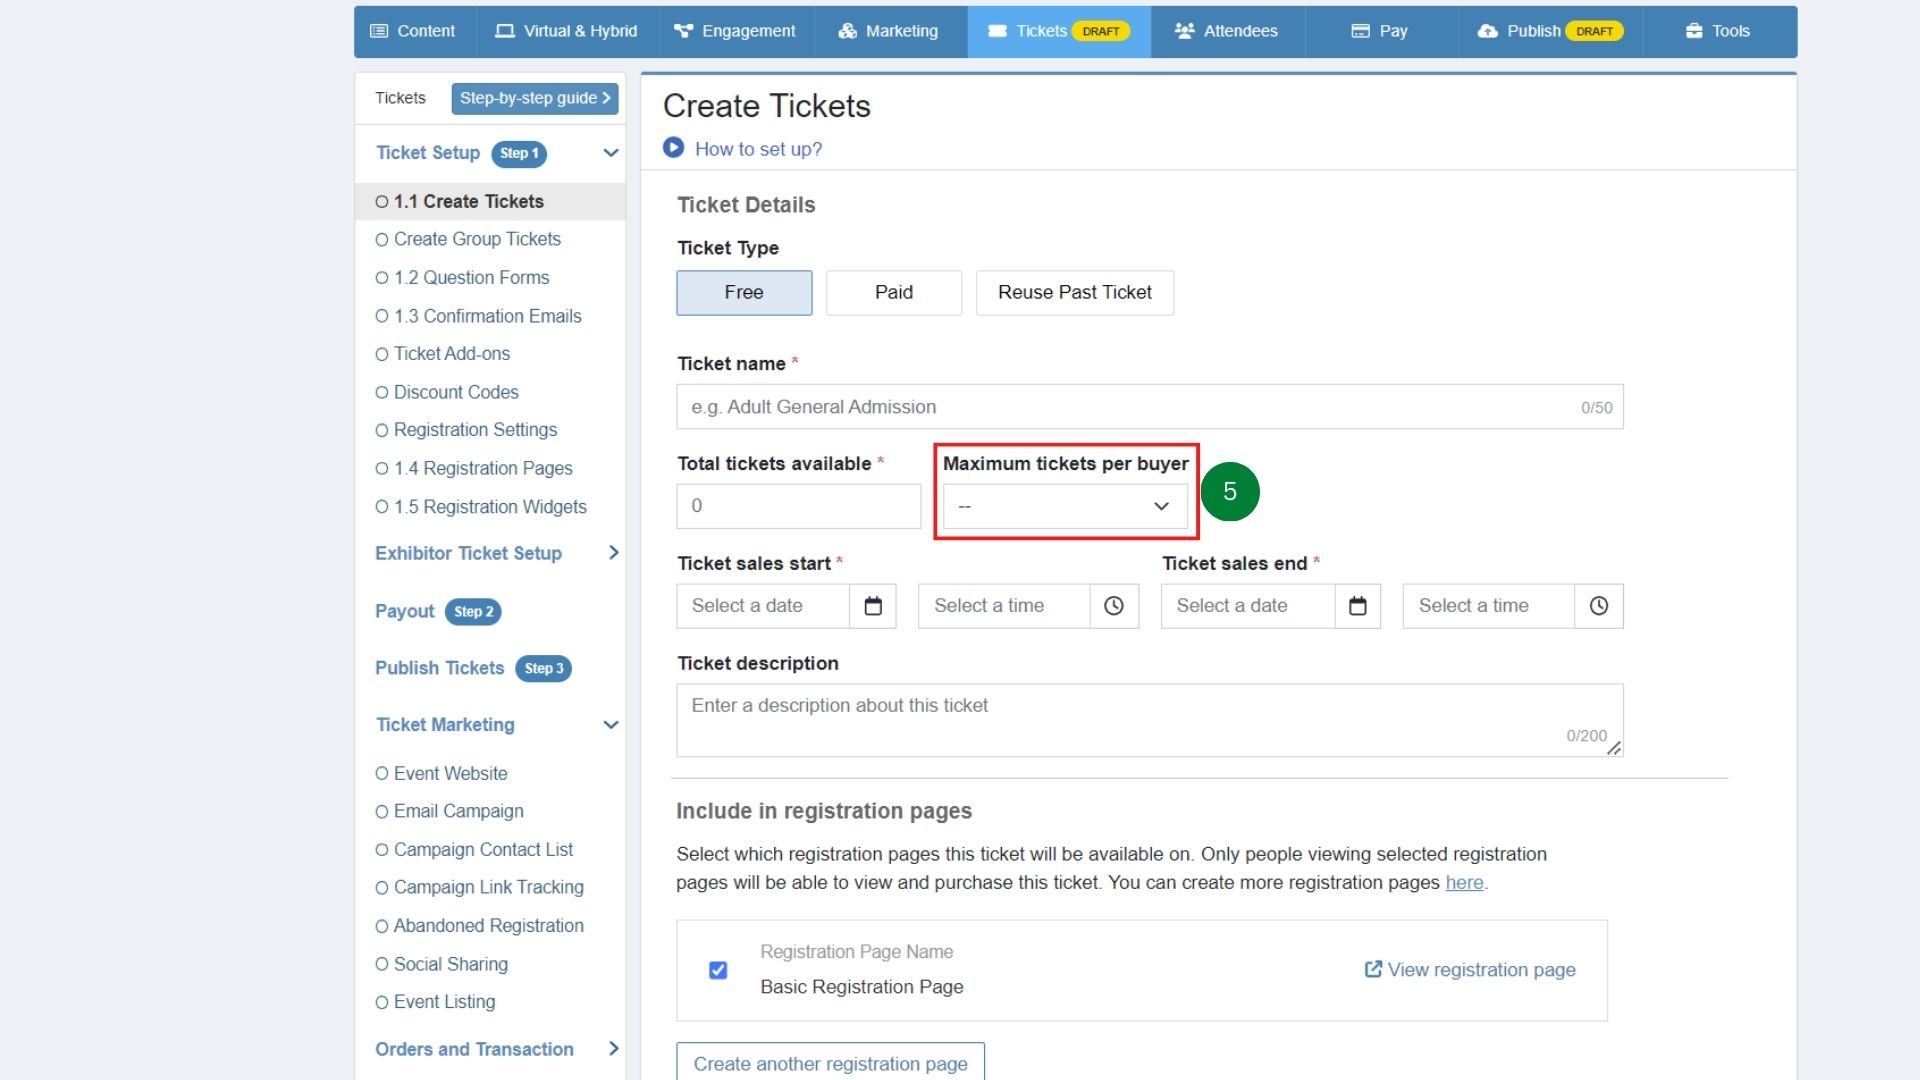Collapse the Ticket Setup section chevron
The image size is (1920, 1080).
point(611,153)
